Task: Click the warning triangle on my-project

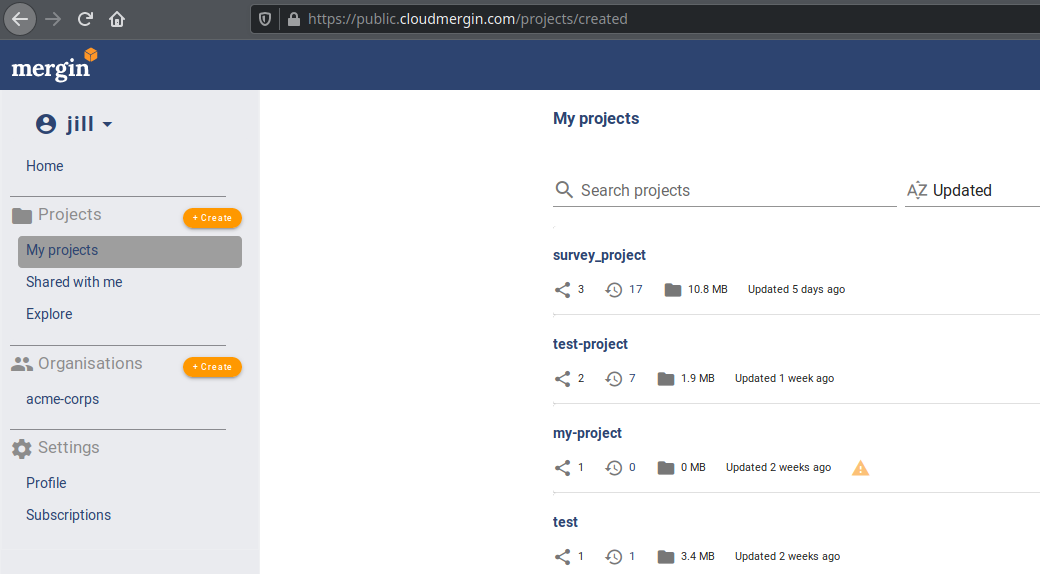Action: 860,468
